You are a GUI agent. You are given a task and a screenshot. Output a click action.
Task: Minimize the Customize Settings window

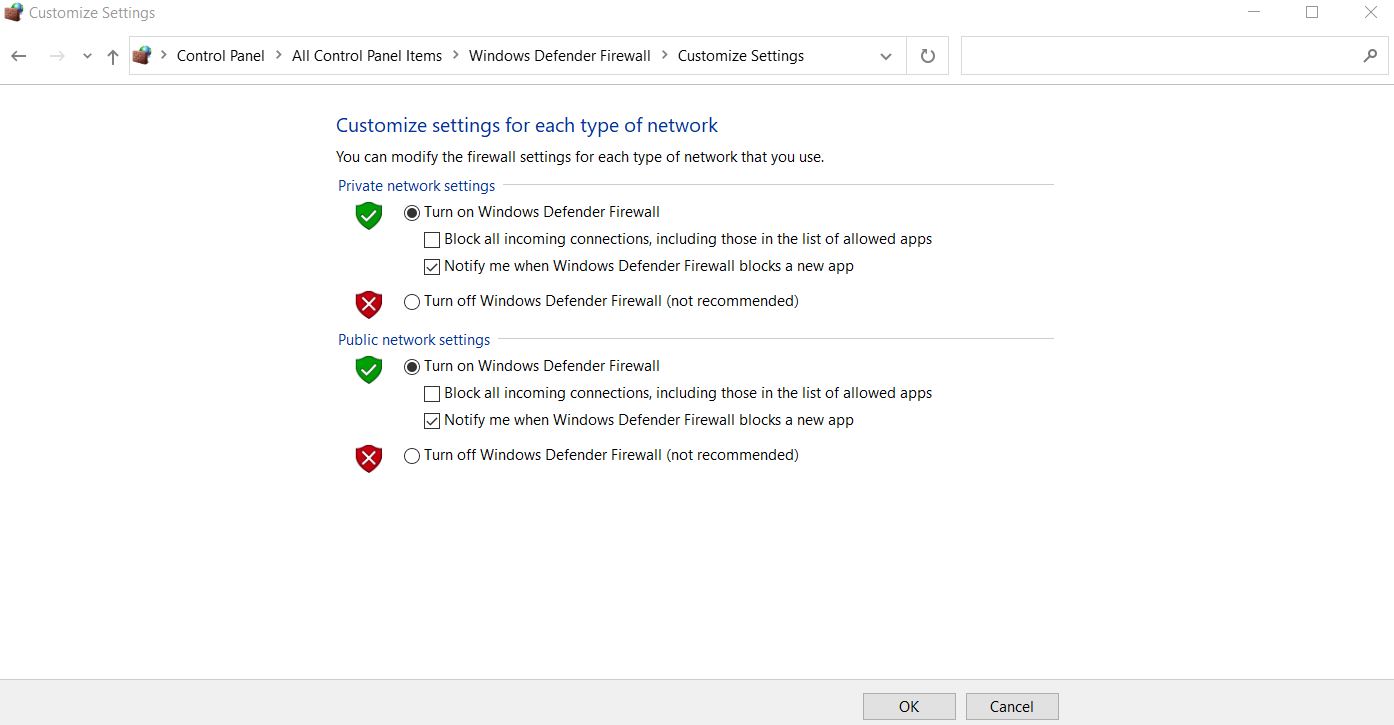point(1254,13)
